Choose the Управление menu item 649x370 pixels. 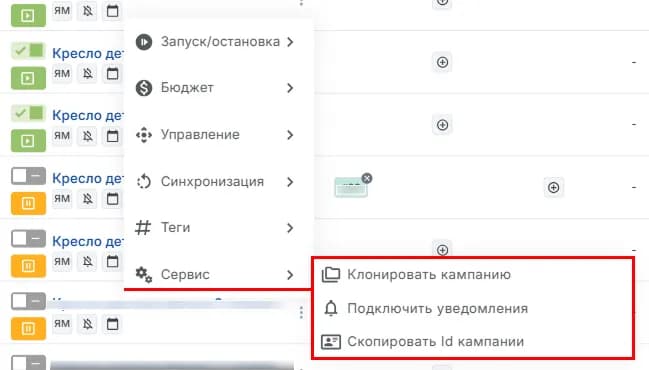tap(219, 135)
